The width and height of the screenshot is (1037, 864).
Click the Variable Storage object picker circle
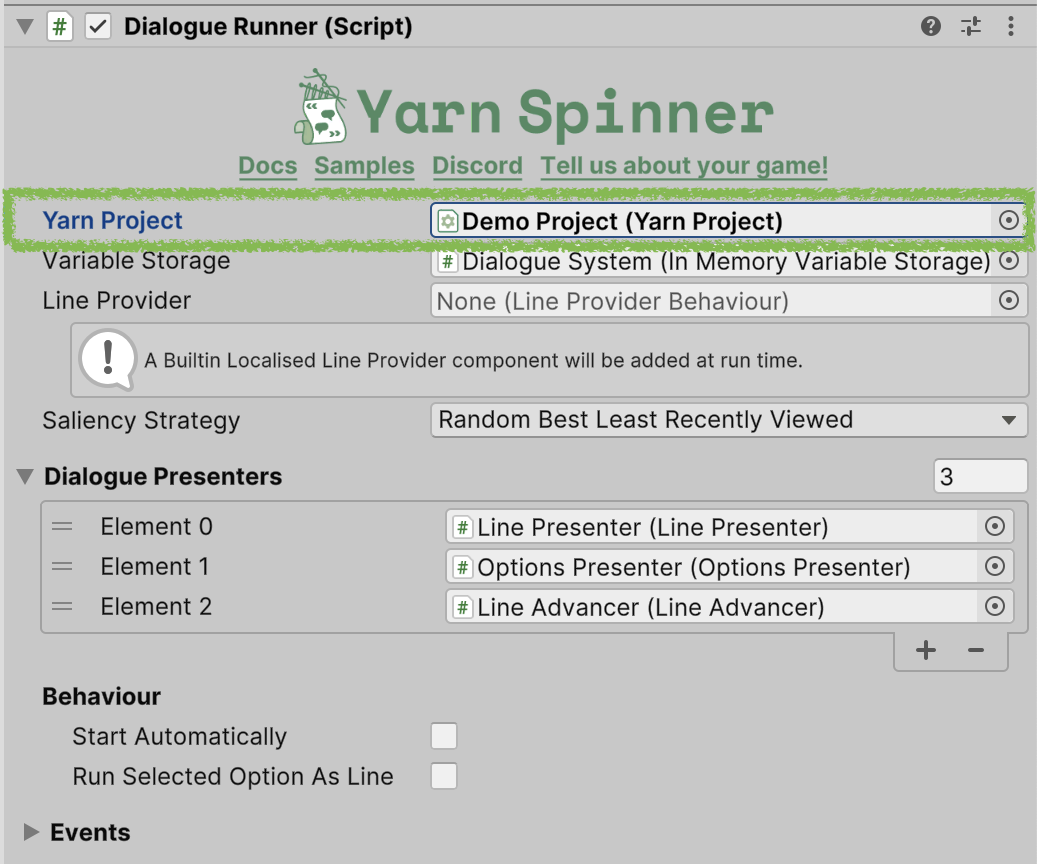coord(1009,261)
